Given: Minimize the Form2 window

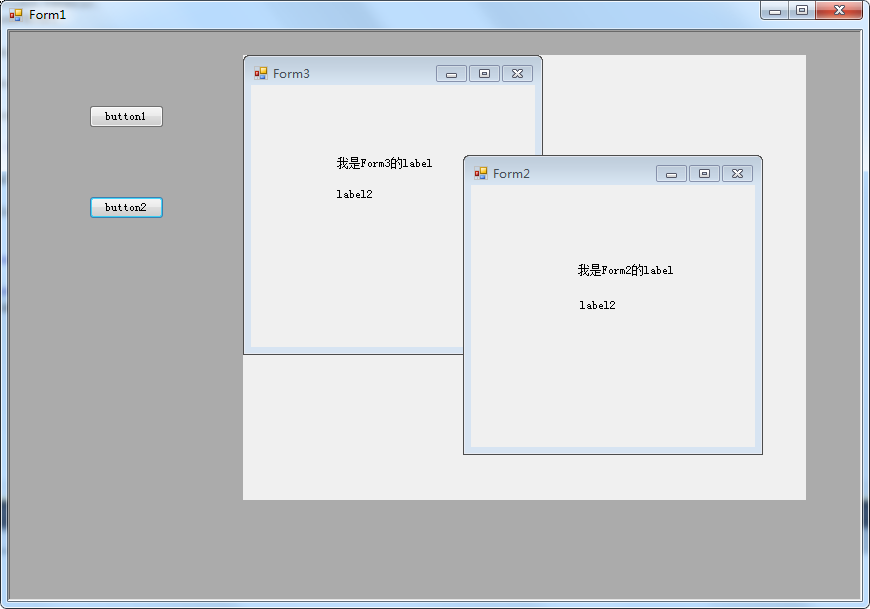Looking at the screenshot, I should point(671,174).
